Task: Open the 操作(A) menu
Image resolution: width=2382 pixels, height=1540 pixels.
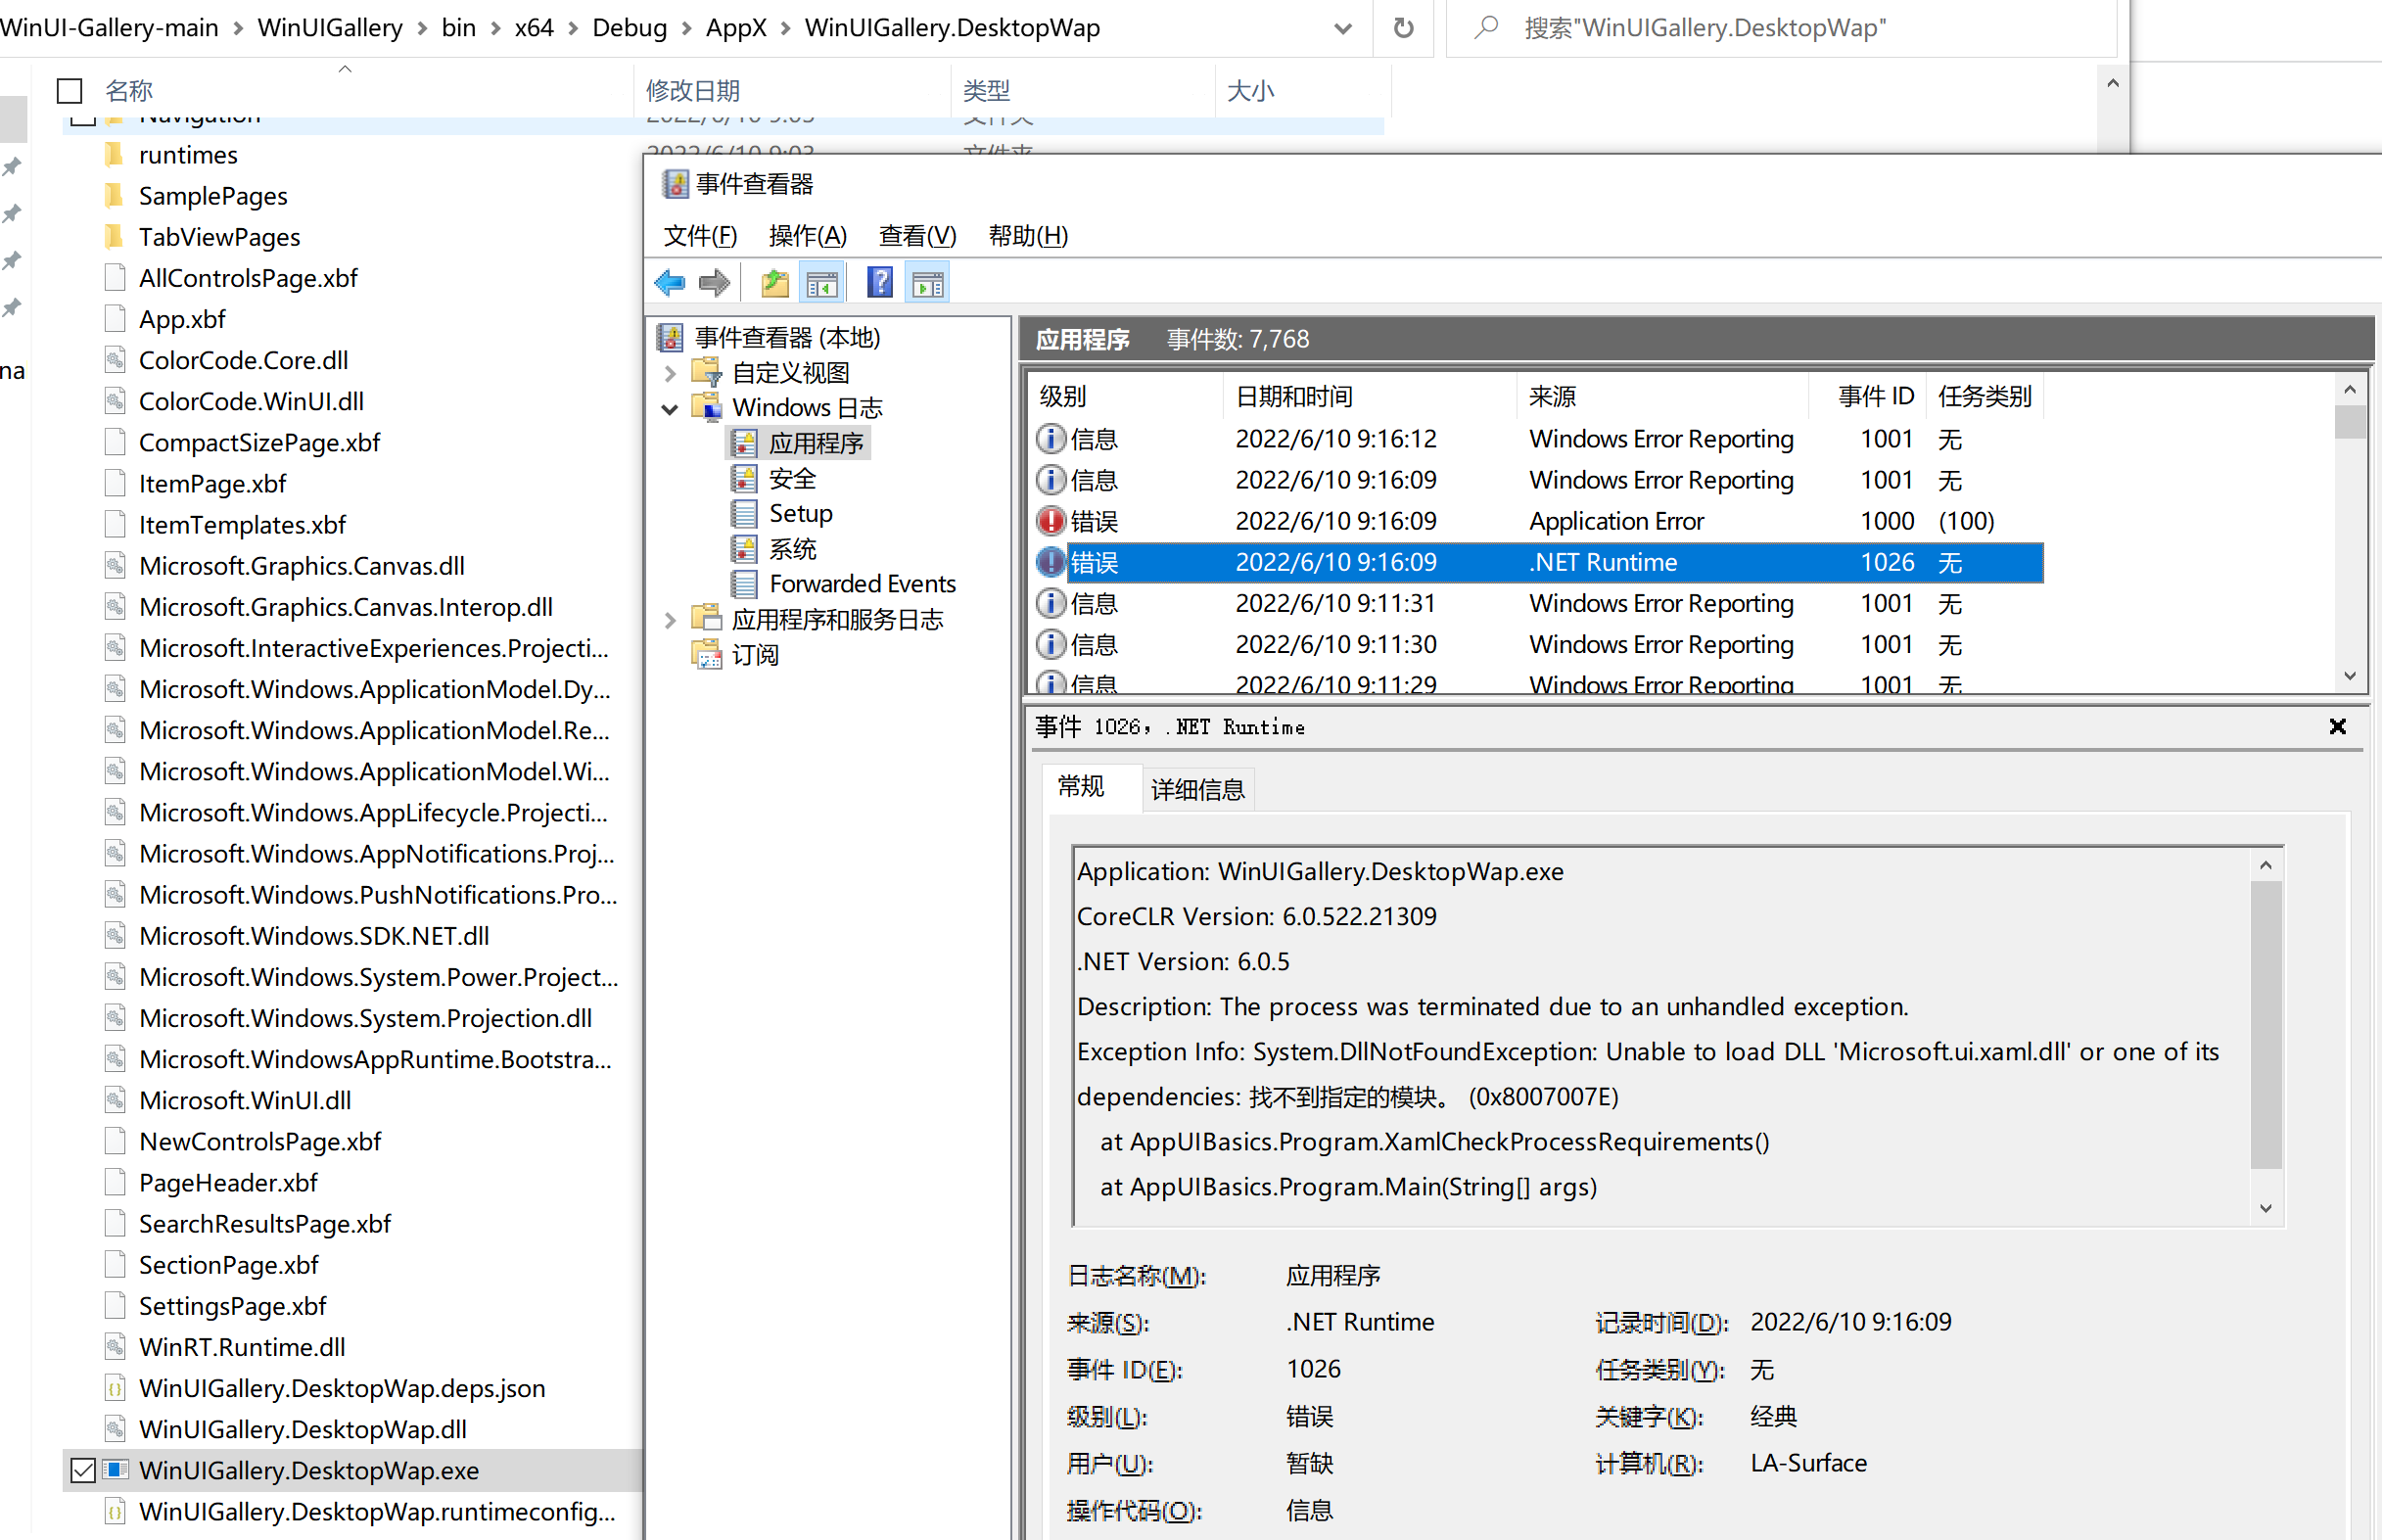Action: point(807,236)
